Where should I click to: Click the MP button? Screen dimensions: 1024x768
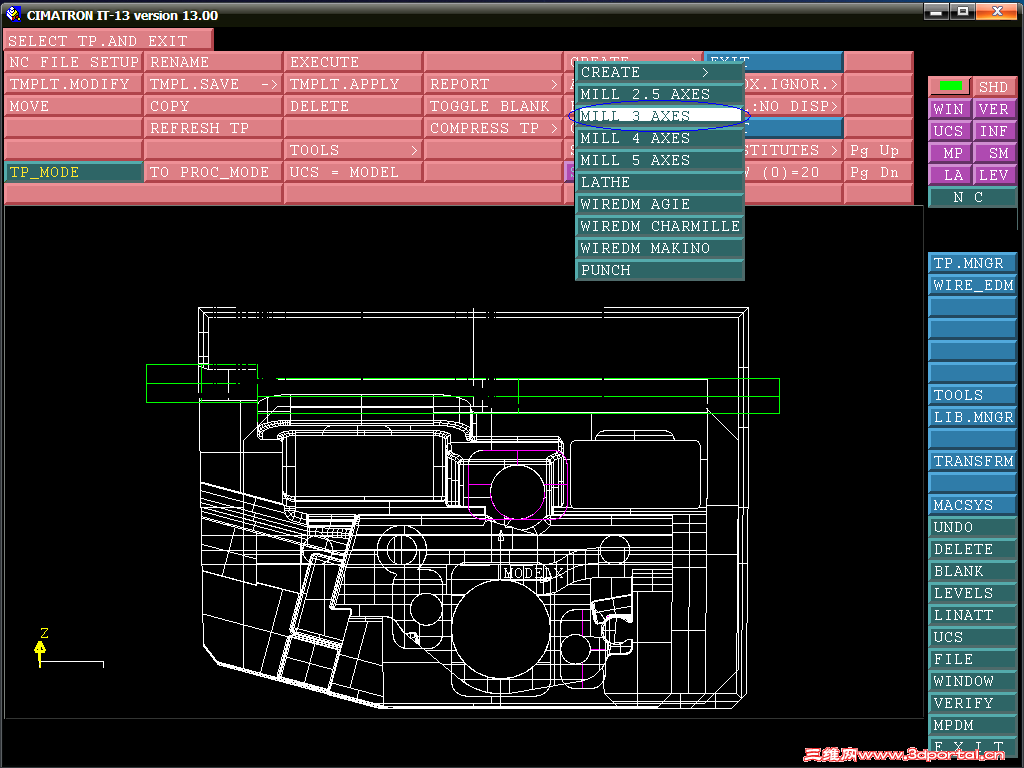(949, 153)
